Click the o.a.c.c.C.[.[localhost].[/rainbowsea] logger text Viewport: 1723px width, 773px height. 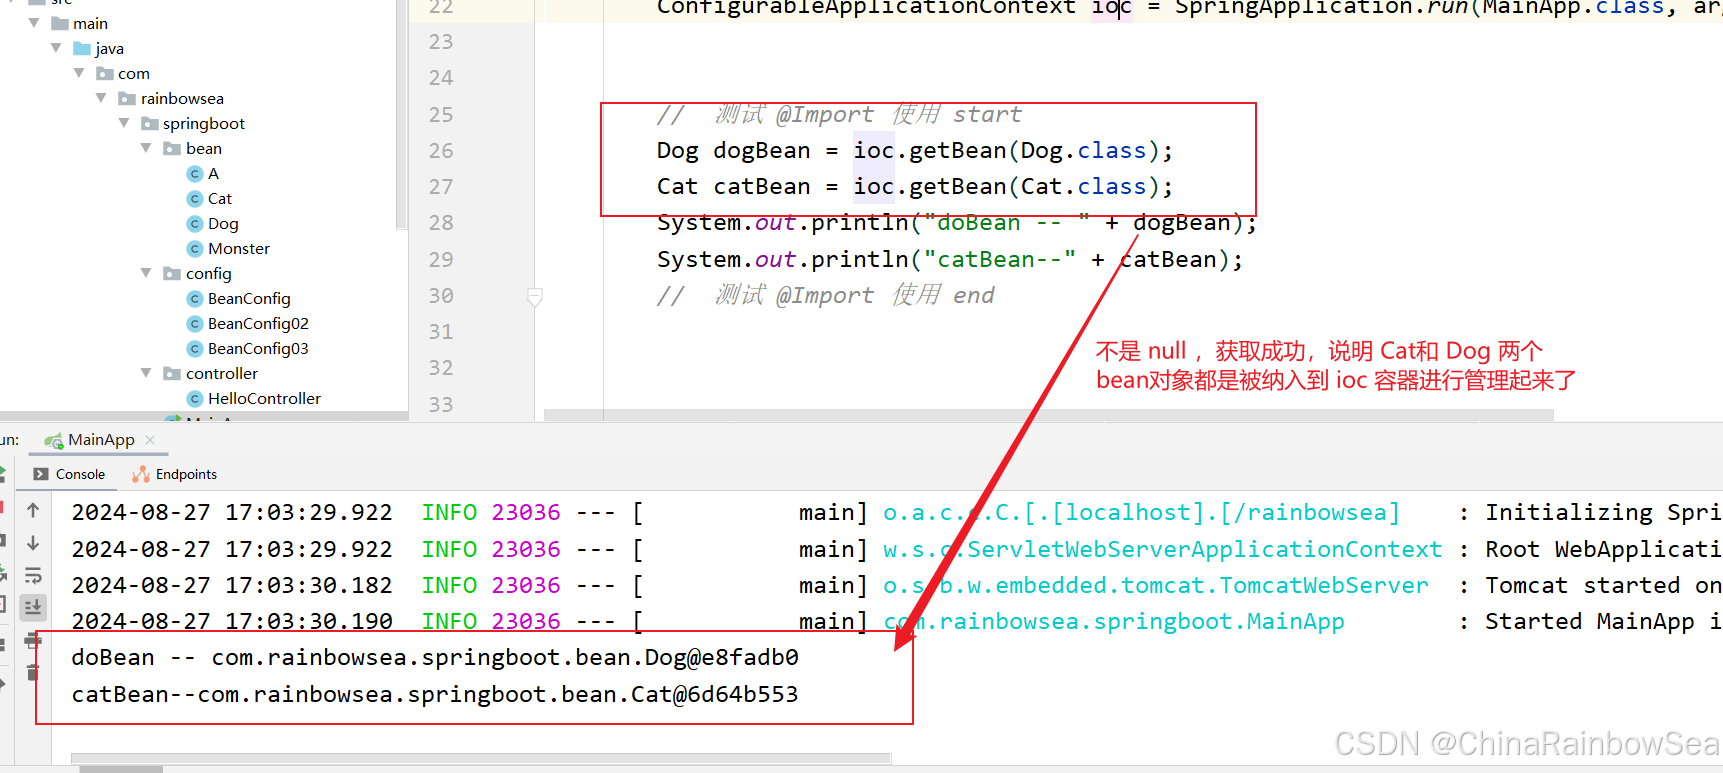pos(1141,513)
